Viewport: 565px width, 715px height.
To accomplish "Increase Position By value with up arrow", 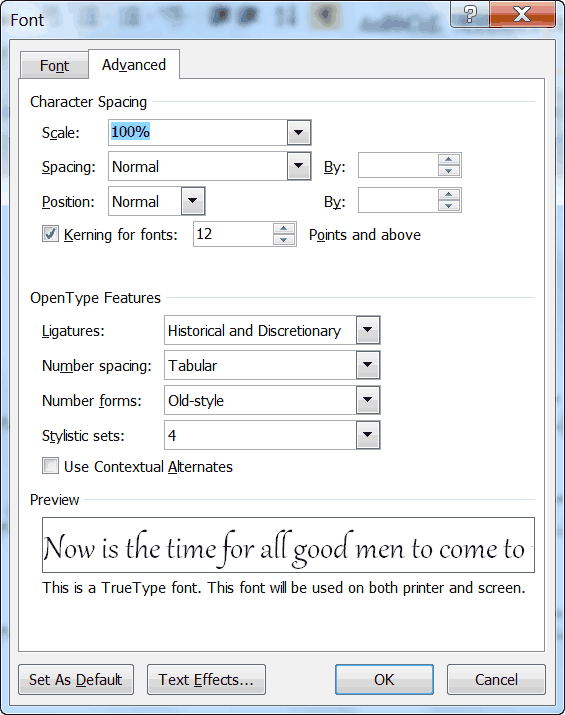I will (449, 195).
